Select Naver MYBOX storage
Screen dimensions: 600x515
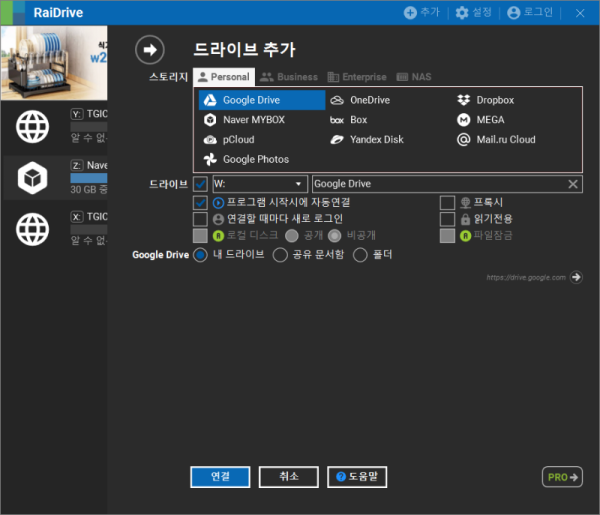[244, 120]
